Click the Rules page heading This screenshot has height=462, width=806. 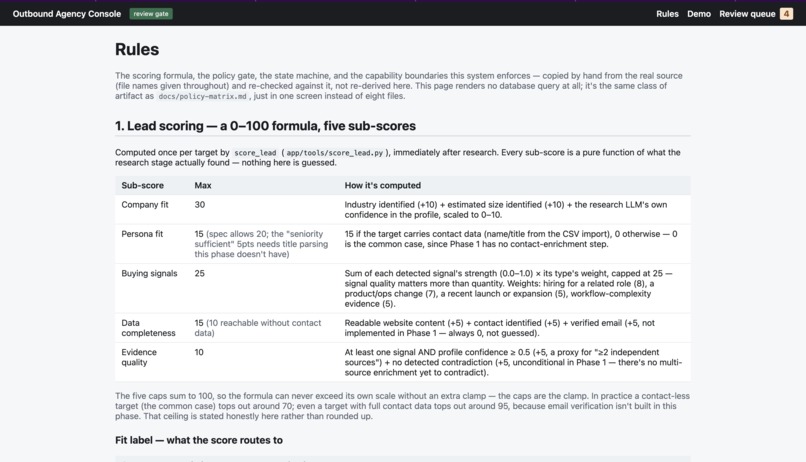pos(137,49)
